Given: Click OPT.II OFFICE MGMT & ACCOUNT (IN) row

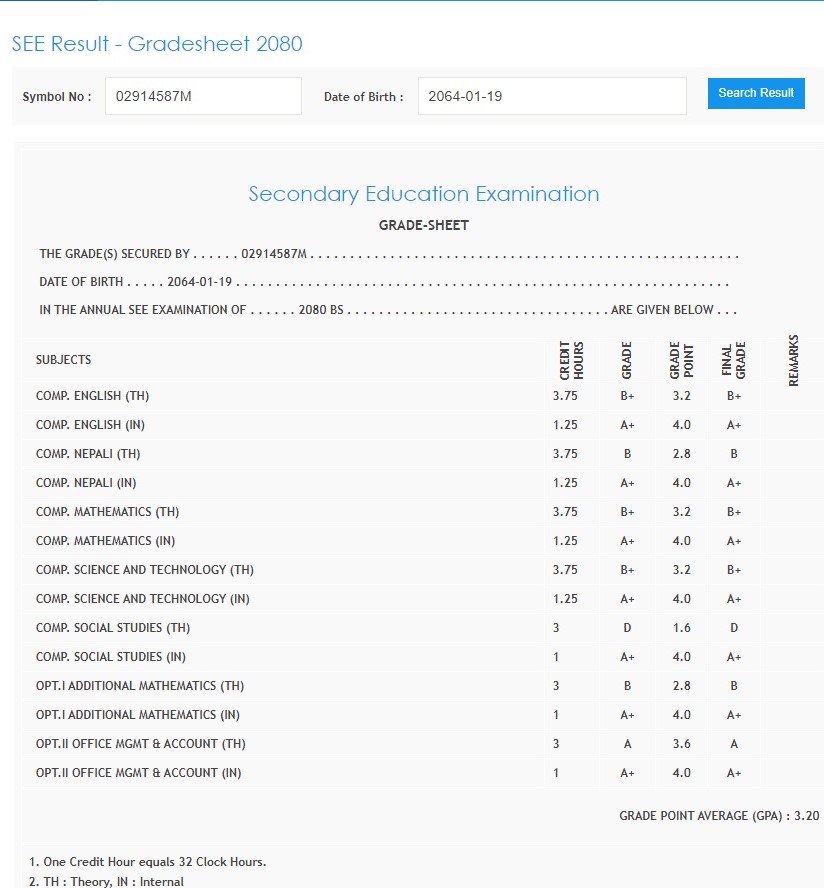Looking at the screenshot, I should click(138, 773).
